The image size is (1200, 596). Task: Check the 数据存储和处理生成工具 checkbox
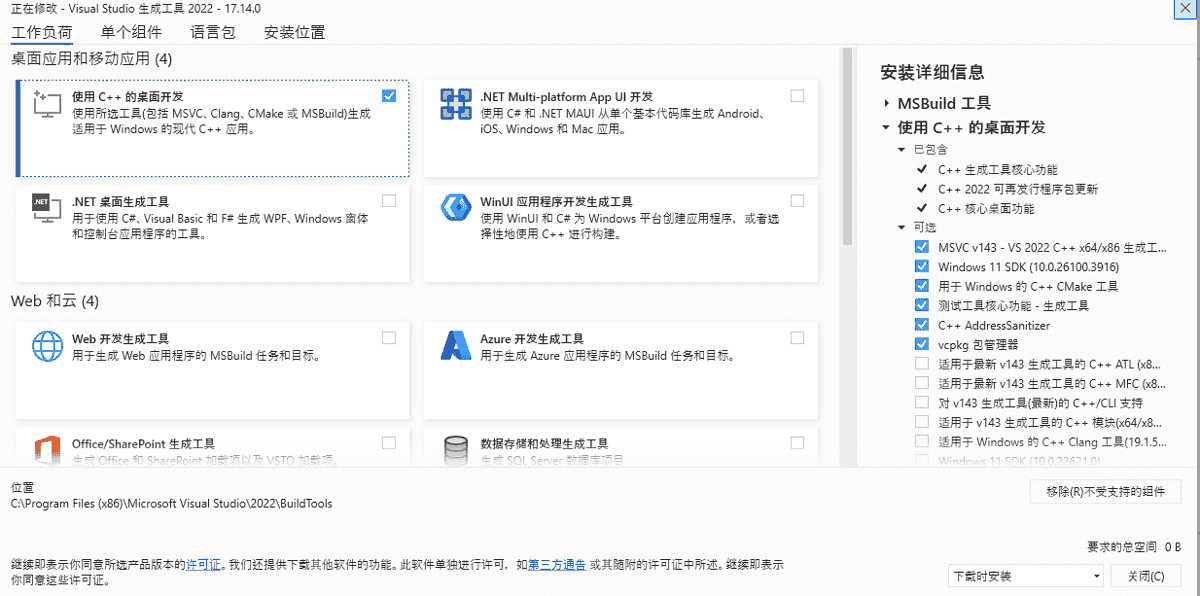(797, 442)
